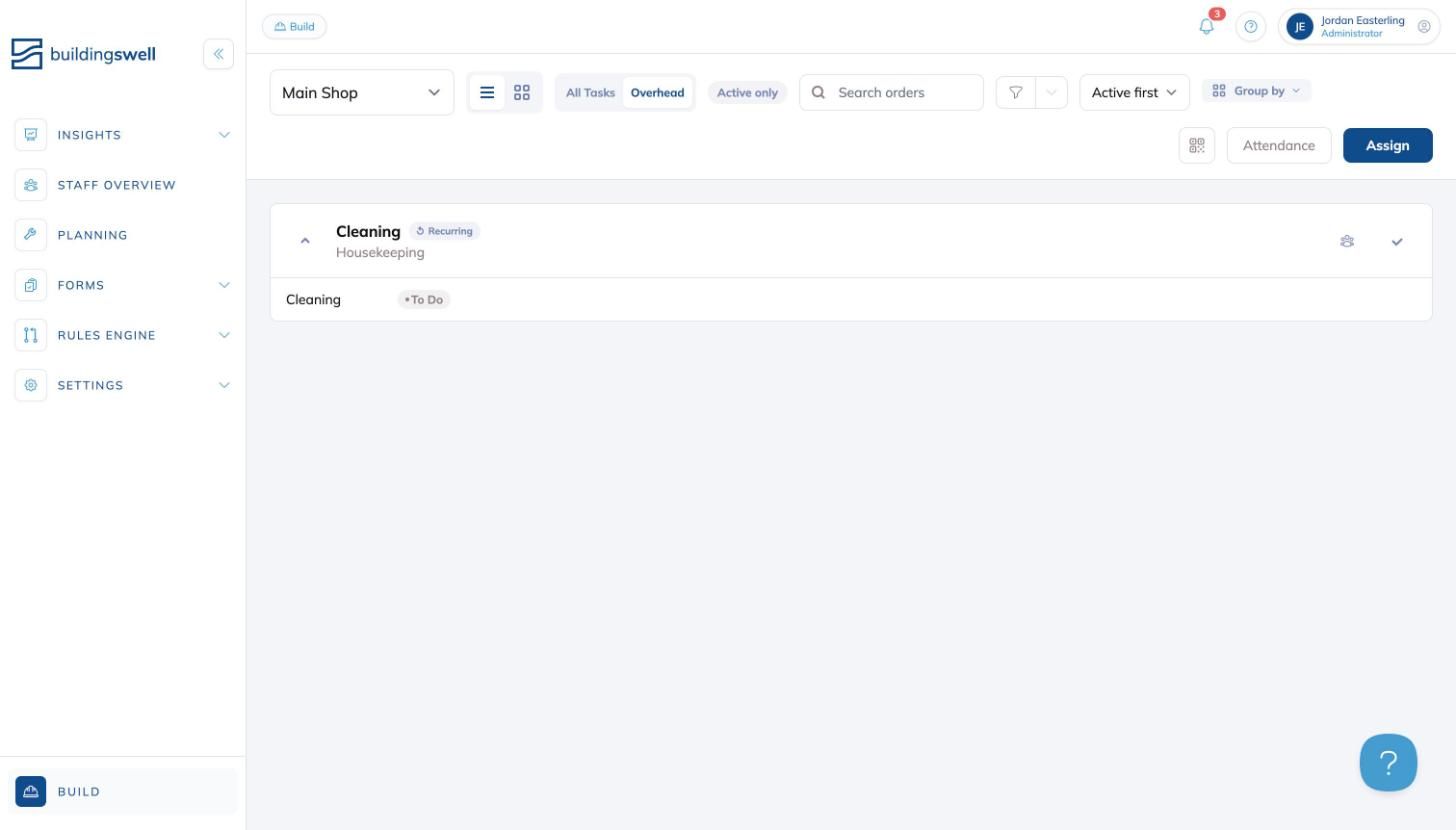The height and width of the screenshot is (830, 1456).
Task: Open the Main Shop location dropdown
Action: click(x=362, y=92)
